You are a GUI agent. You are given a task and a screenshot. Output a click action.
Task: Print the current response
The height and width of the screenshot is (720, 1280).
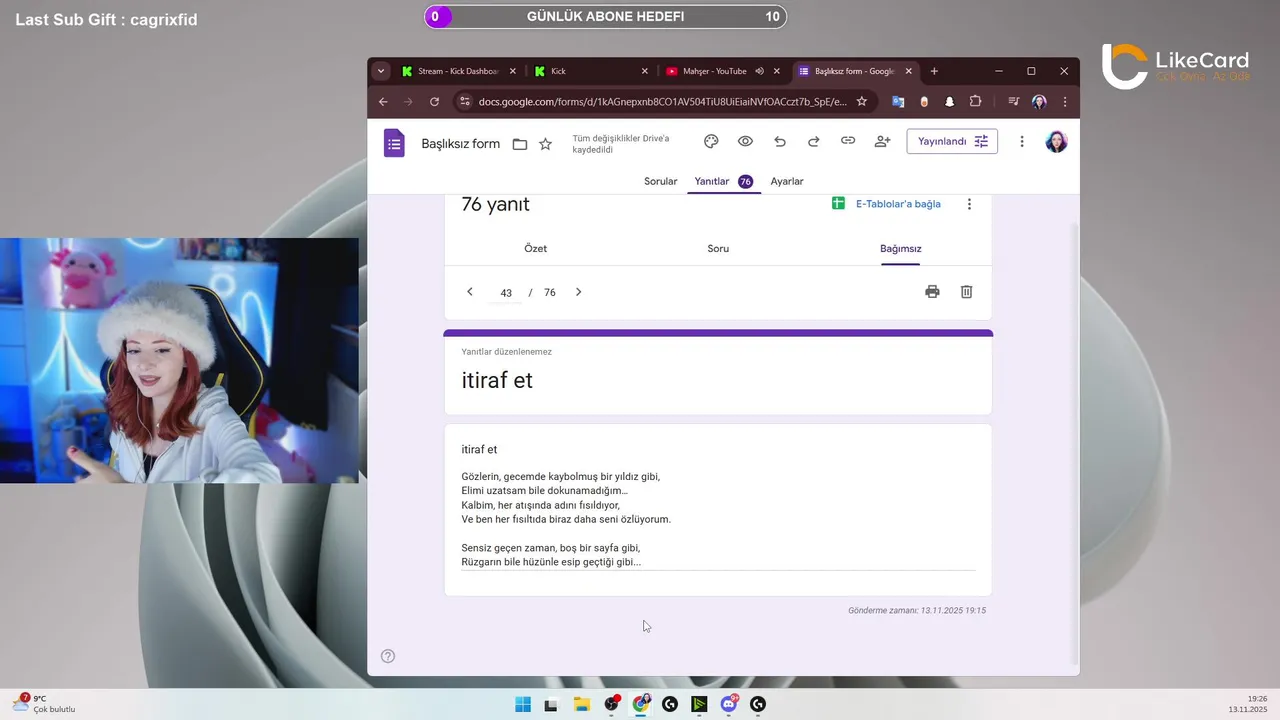click(932, 292)
